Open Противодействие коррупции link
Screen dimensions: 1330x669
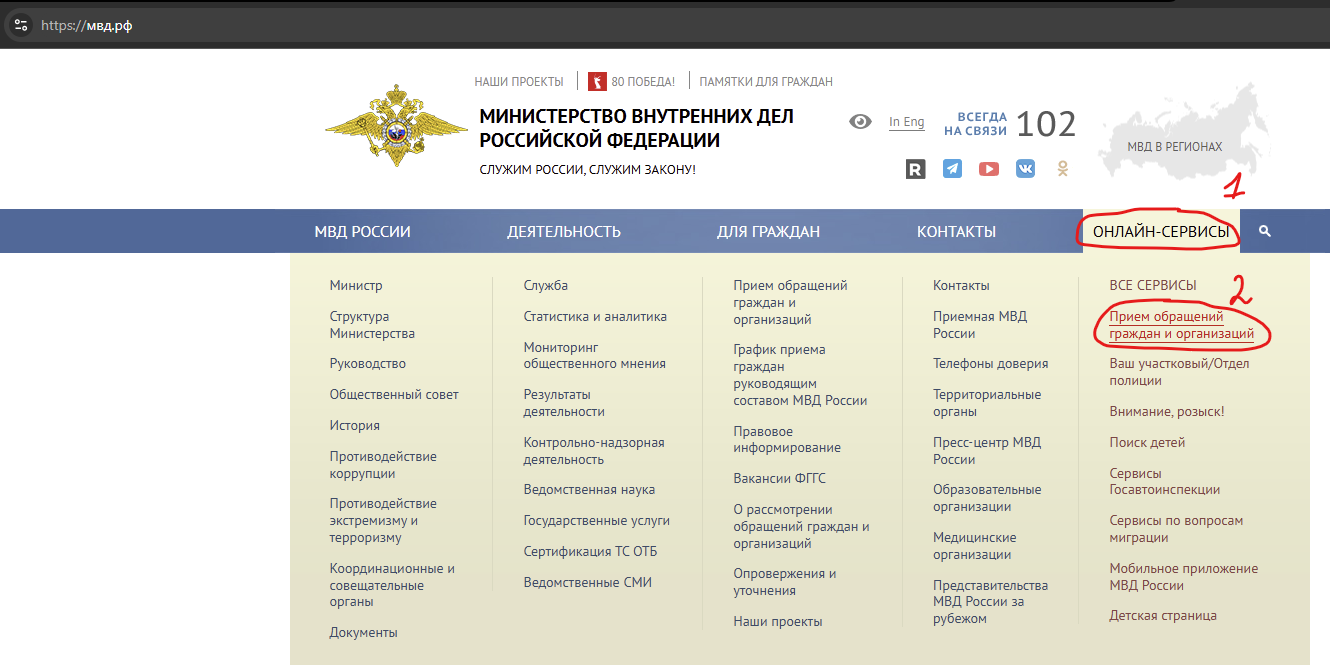[x=383, y=465]
